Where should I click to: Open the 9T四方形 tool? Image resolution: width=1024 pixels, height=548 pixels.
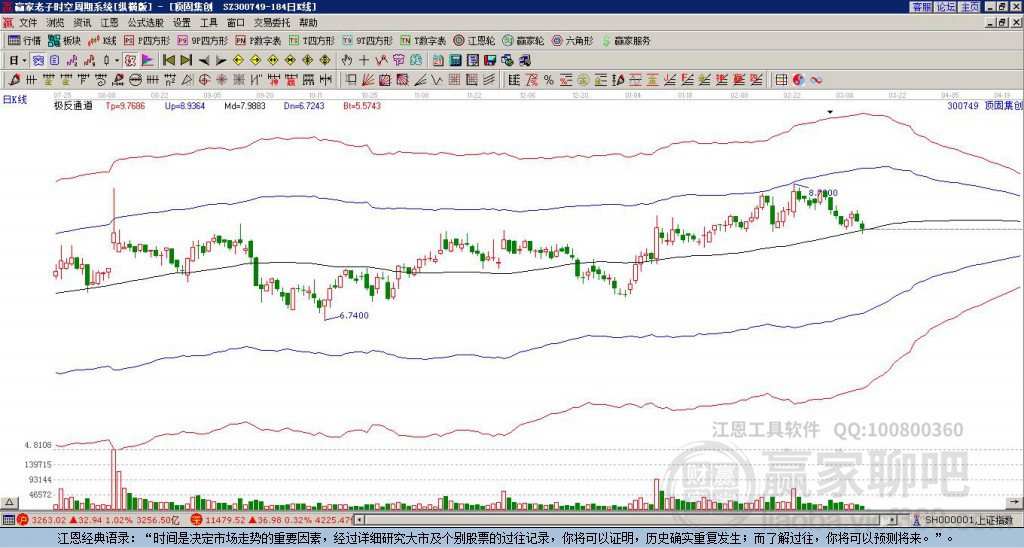(x=367, y=40)
